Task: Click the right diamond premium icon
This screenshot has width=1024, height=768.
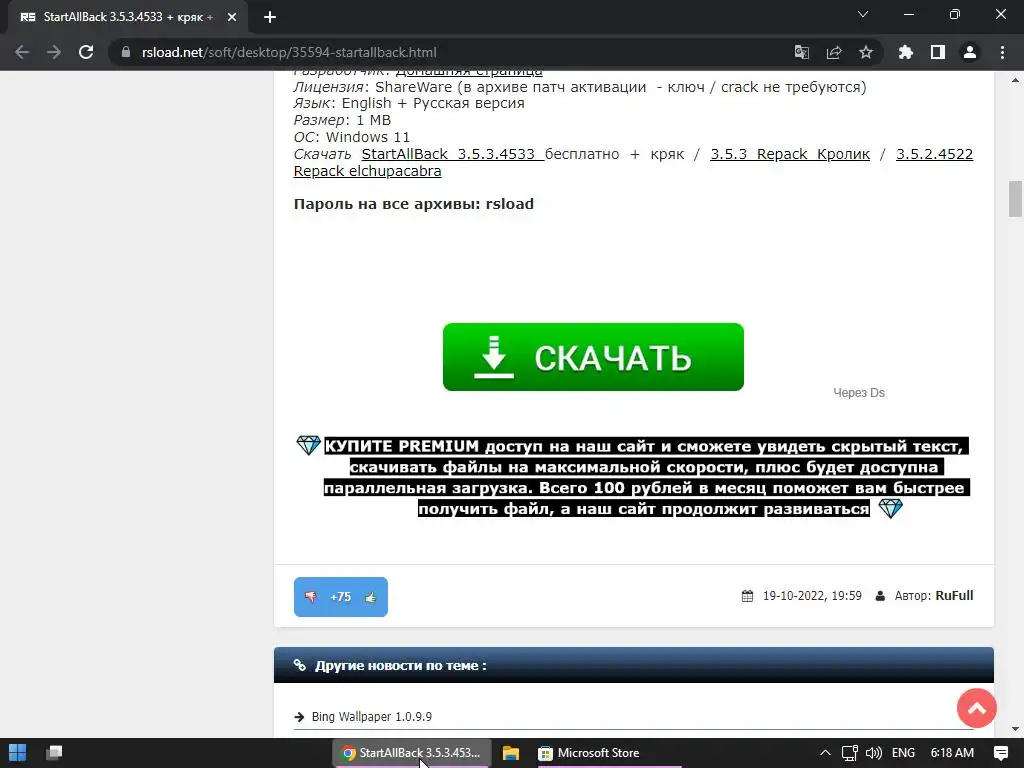Action: point(891,507)
